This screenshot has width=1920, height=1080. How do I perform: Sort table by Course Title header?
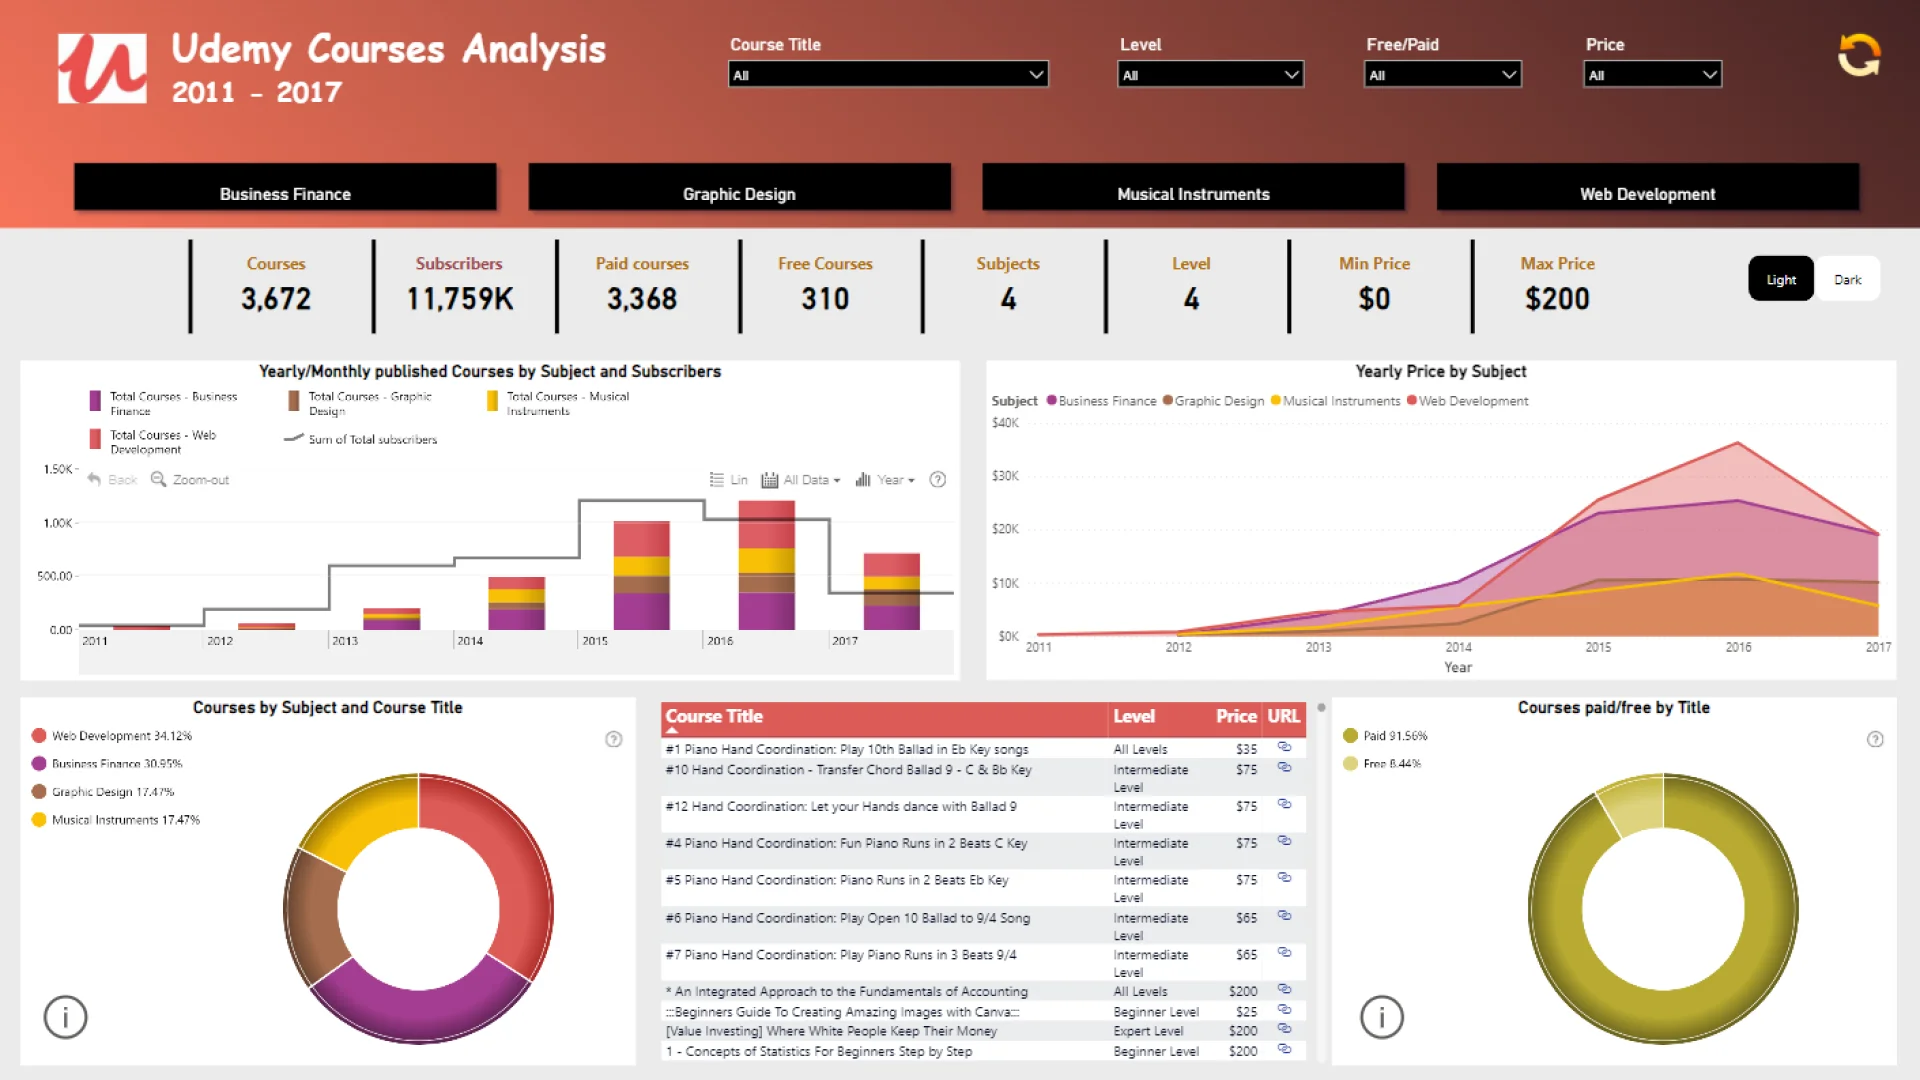click(x=714, y=716)
